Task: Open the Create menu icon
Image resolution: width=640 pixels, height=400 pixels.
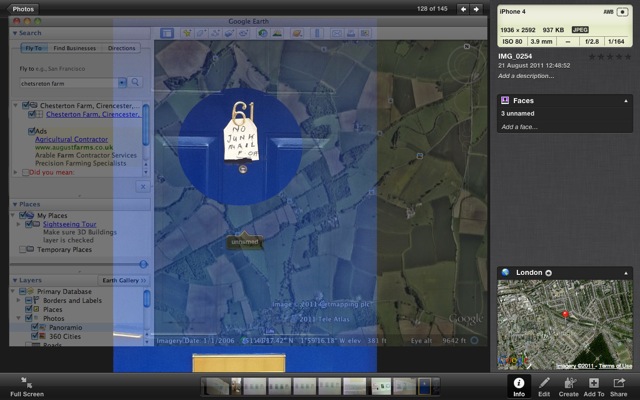Action: pos(569,386)
